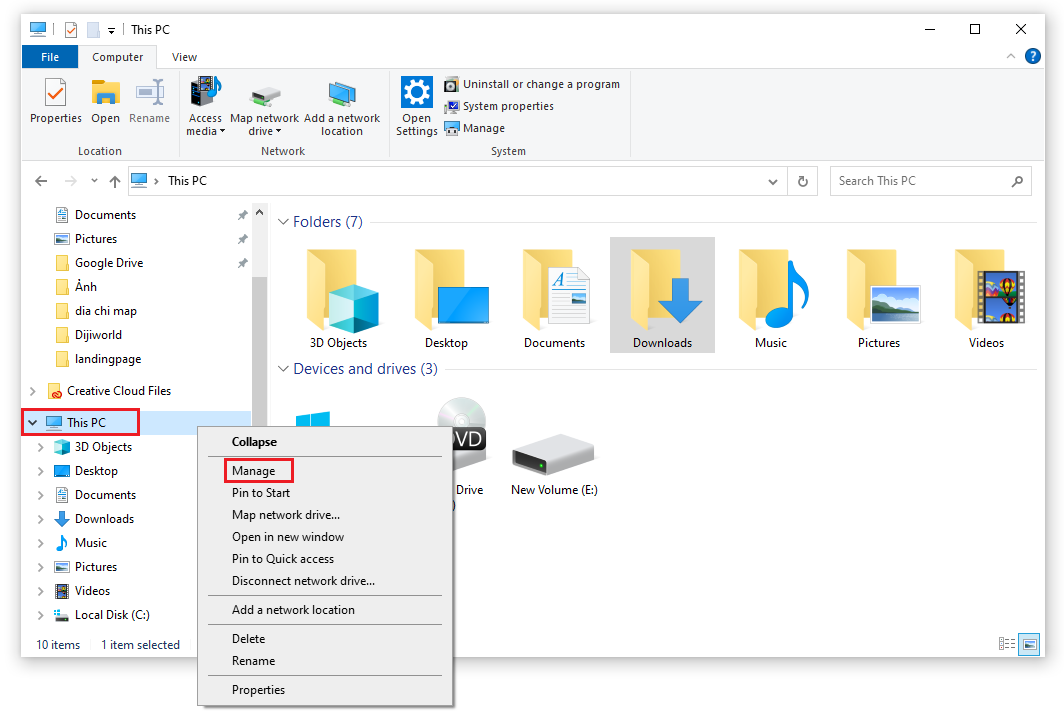
Task: Unpin Pictures from Quick access
Action: pos(242,238)
